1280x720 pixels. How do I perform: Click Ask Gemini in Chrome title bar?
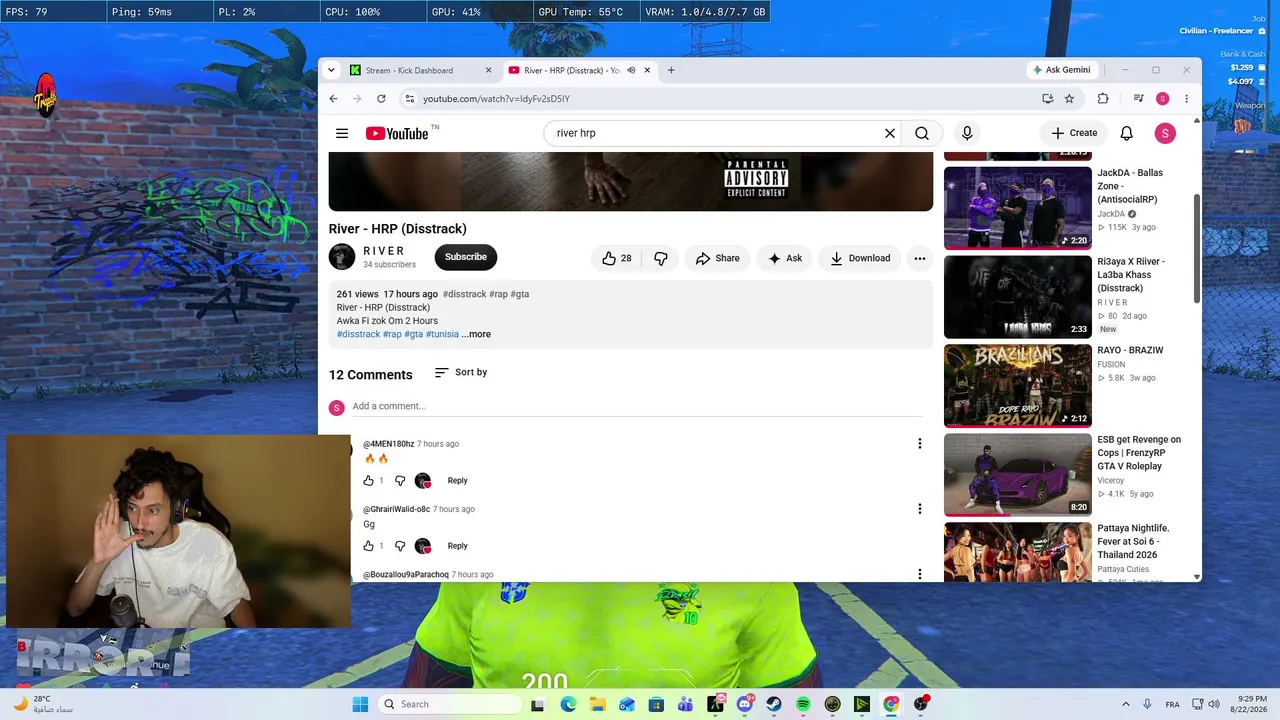tap(1061, 70)
